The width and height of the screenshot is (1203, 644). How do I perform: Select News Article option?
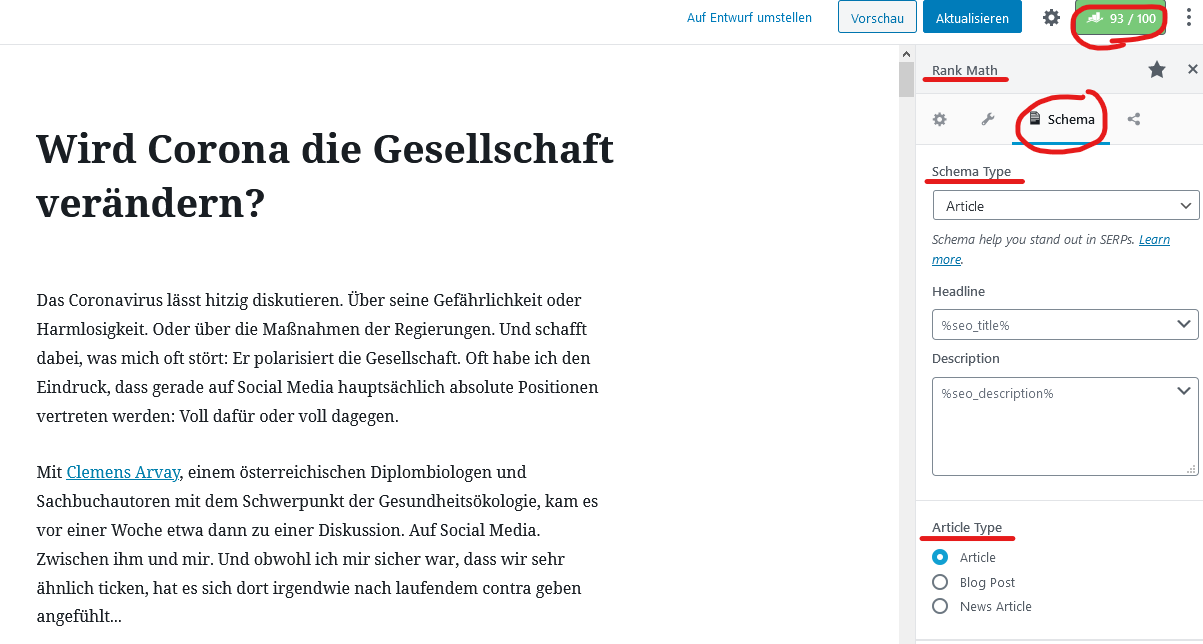tap(940, 606)
